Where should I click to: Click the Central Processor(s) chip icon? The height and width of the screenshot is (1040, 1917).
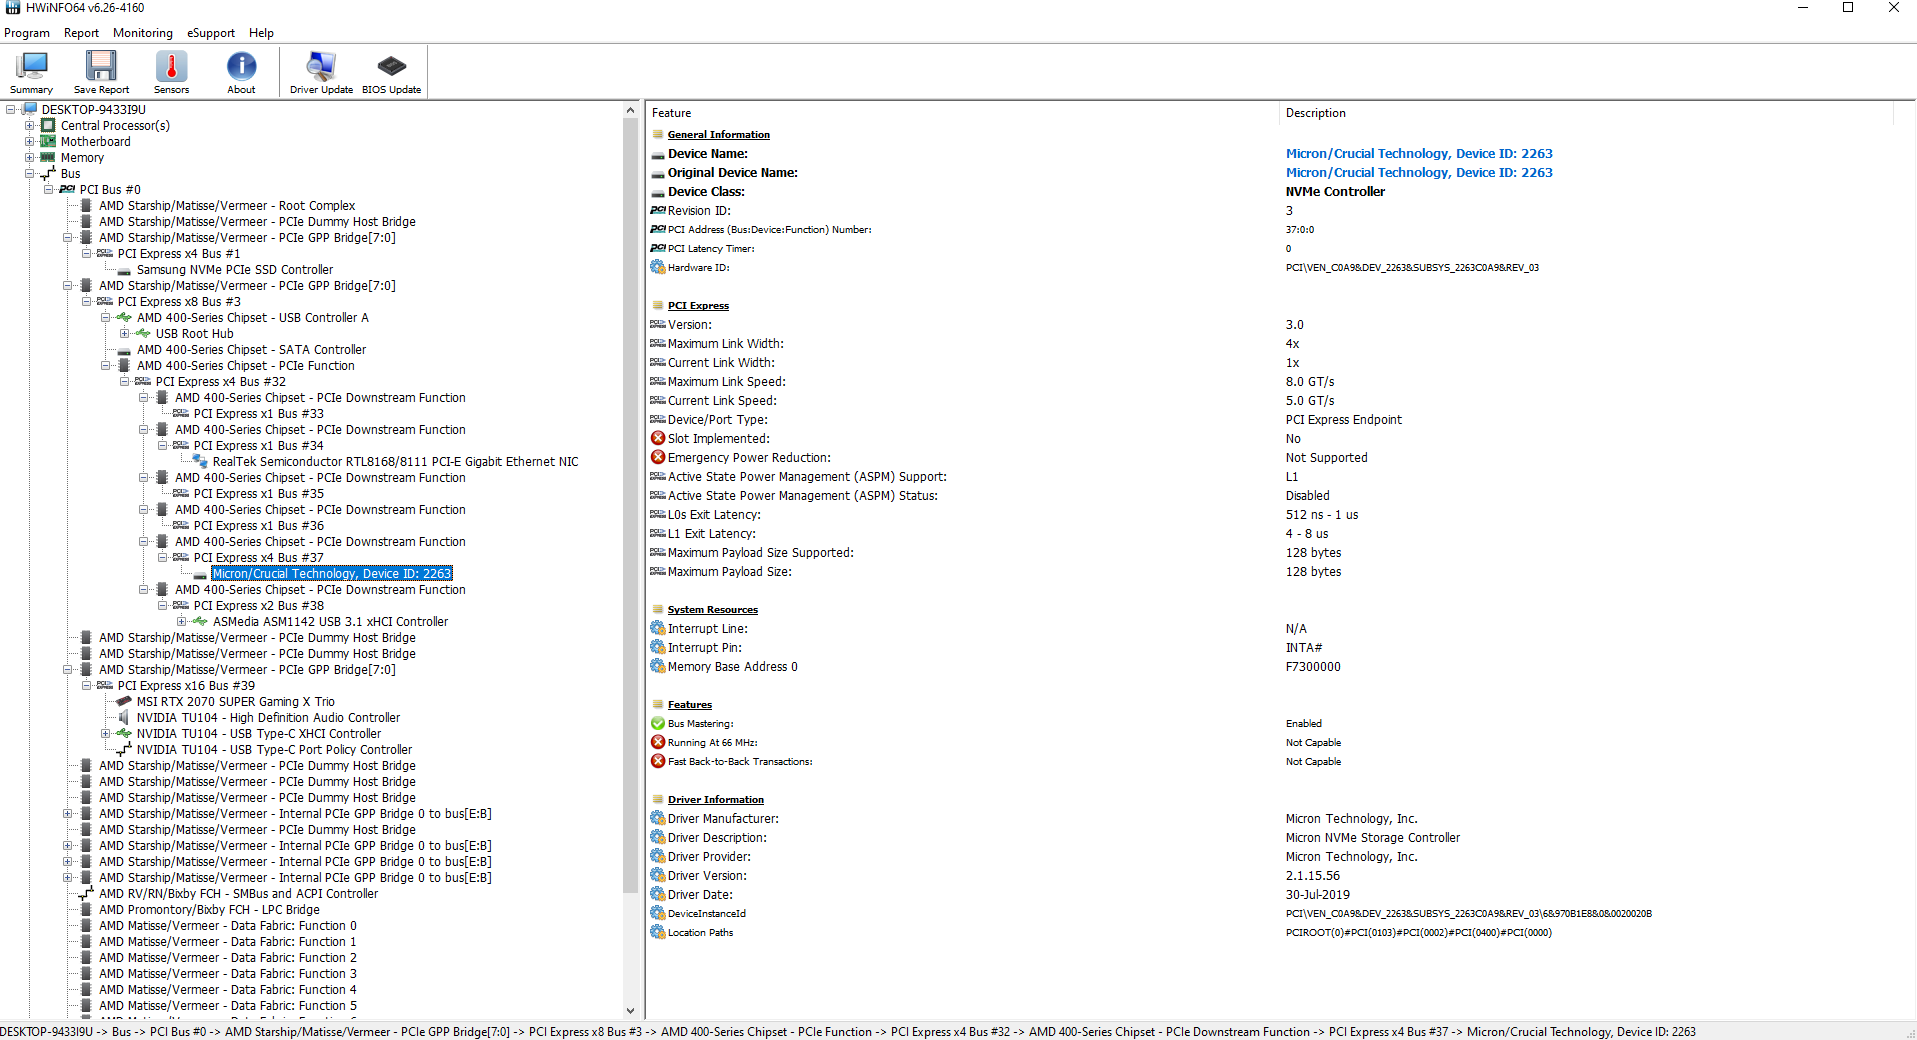pyautogui.click(x=48, y=125)
